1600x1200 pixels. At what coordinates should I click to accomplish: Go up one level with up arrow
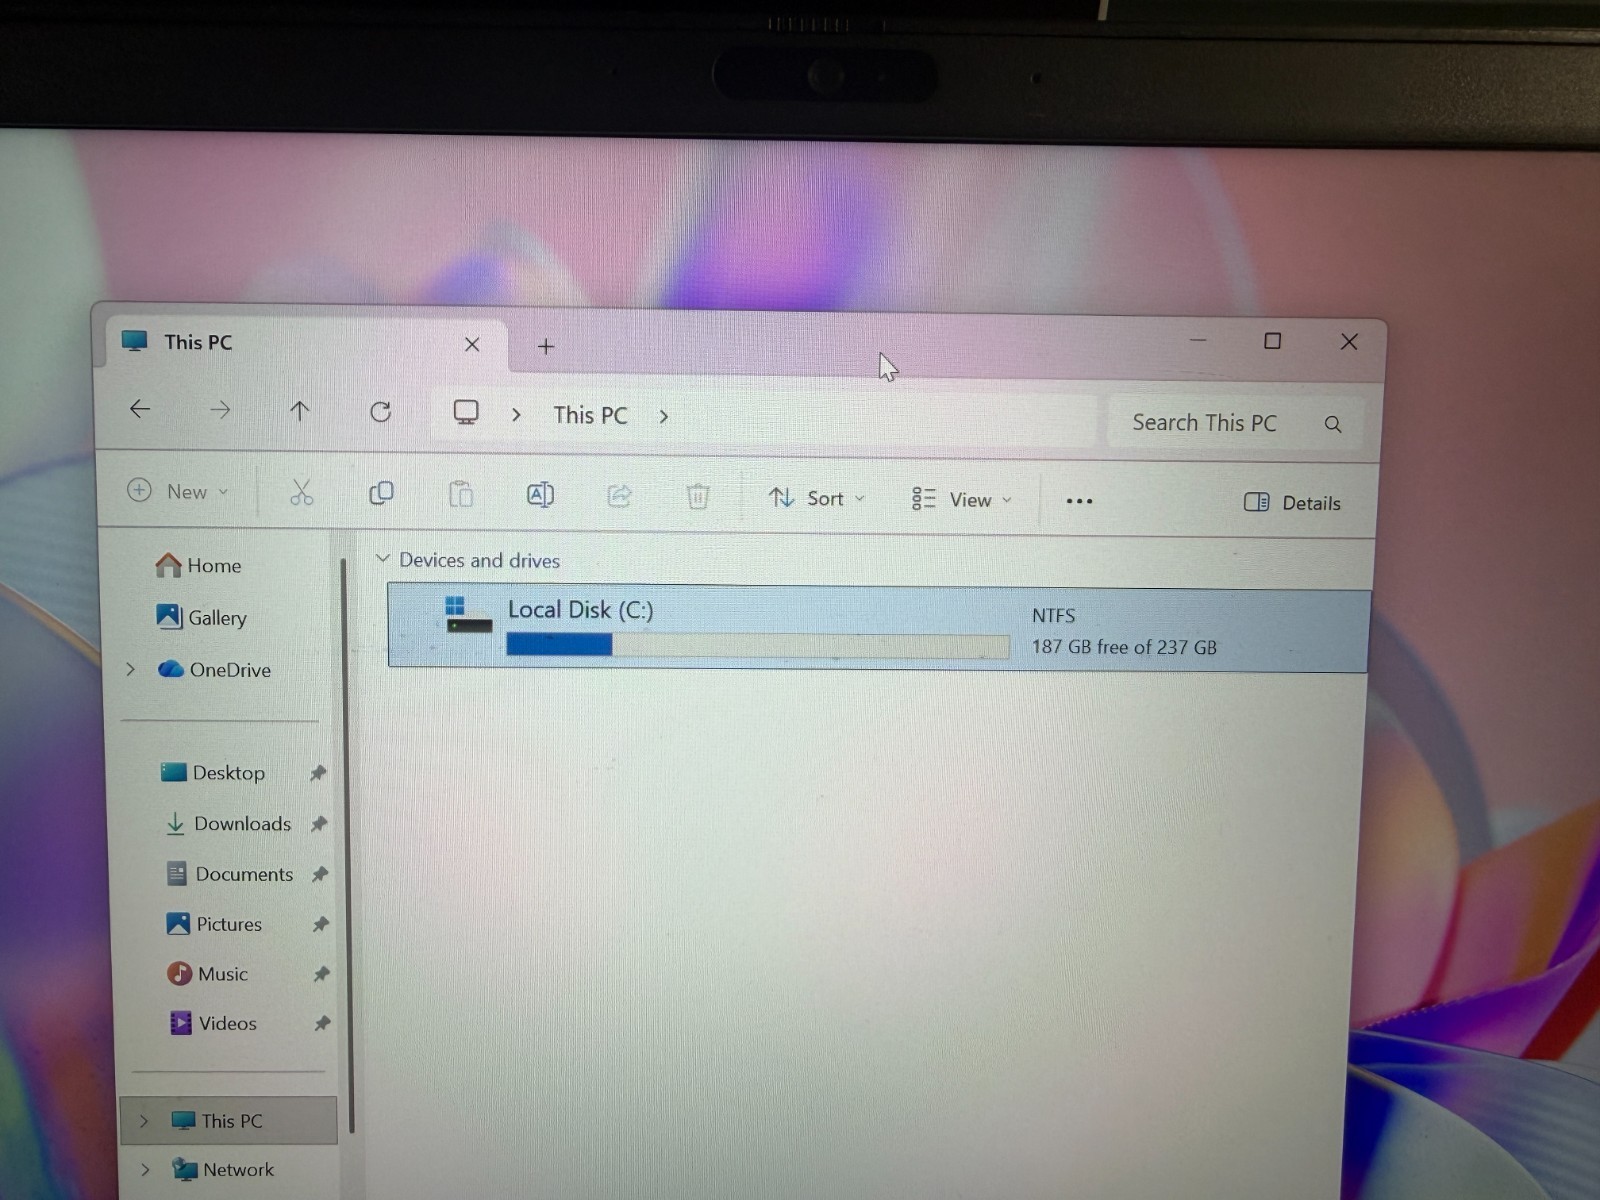pos(299,410)
